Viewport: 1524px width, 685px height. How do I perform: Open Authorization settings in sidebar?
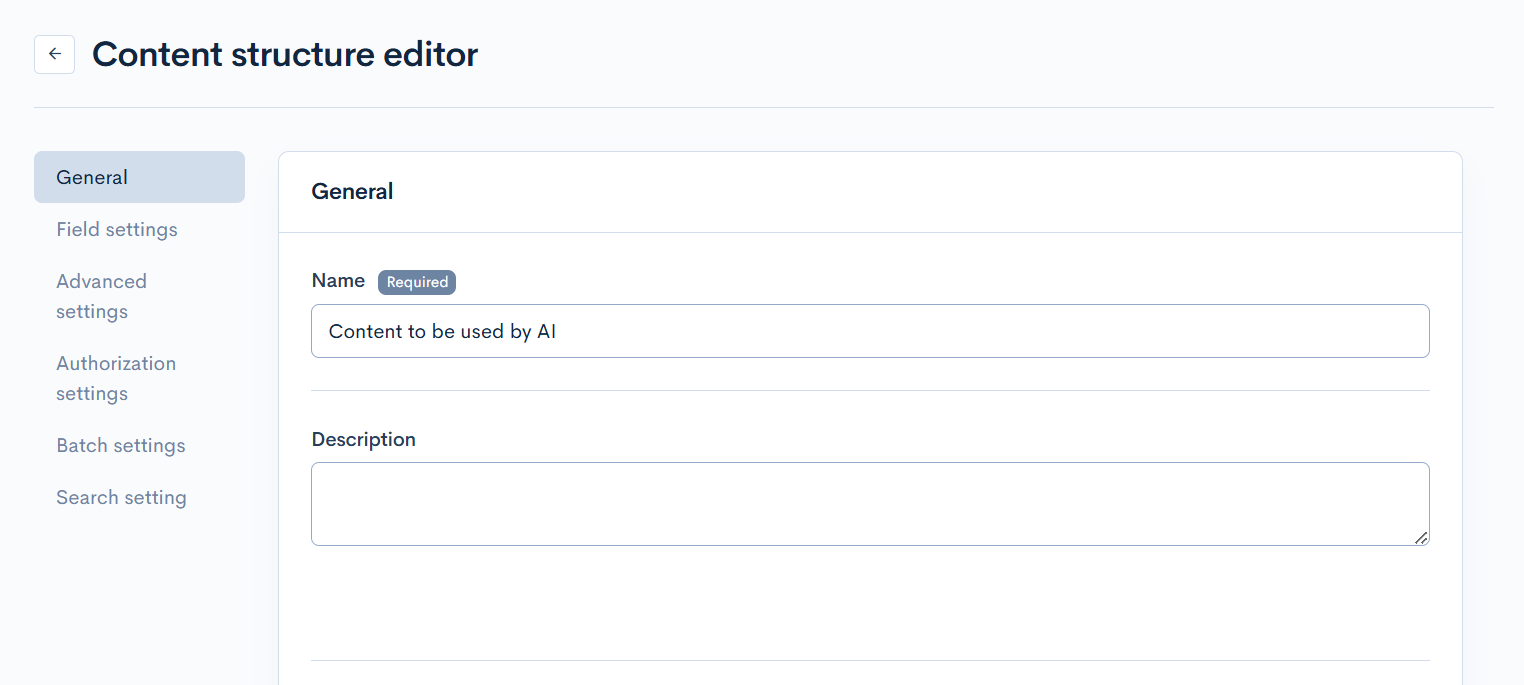tap(116, 378)
